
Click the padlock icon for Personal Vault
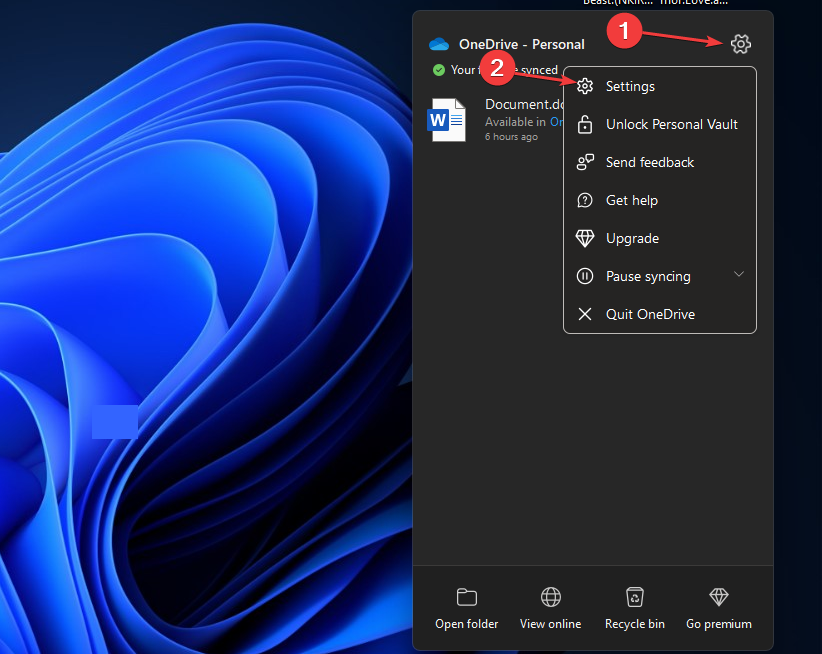(x=585, y=124)
